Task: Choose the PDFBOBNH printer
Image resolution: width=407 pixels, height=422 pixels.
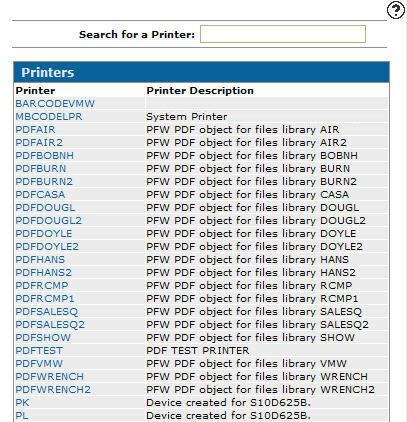Action: click(x=45, y=156)
